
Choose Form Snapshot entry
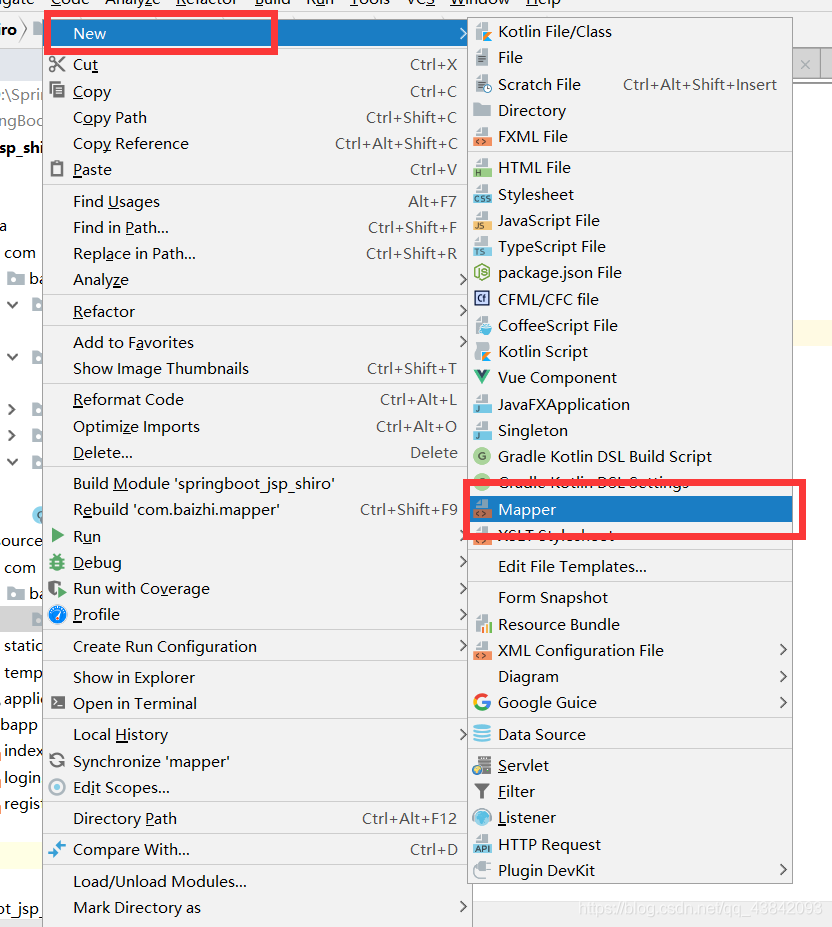(x=631, y=598)
